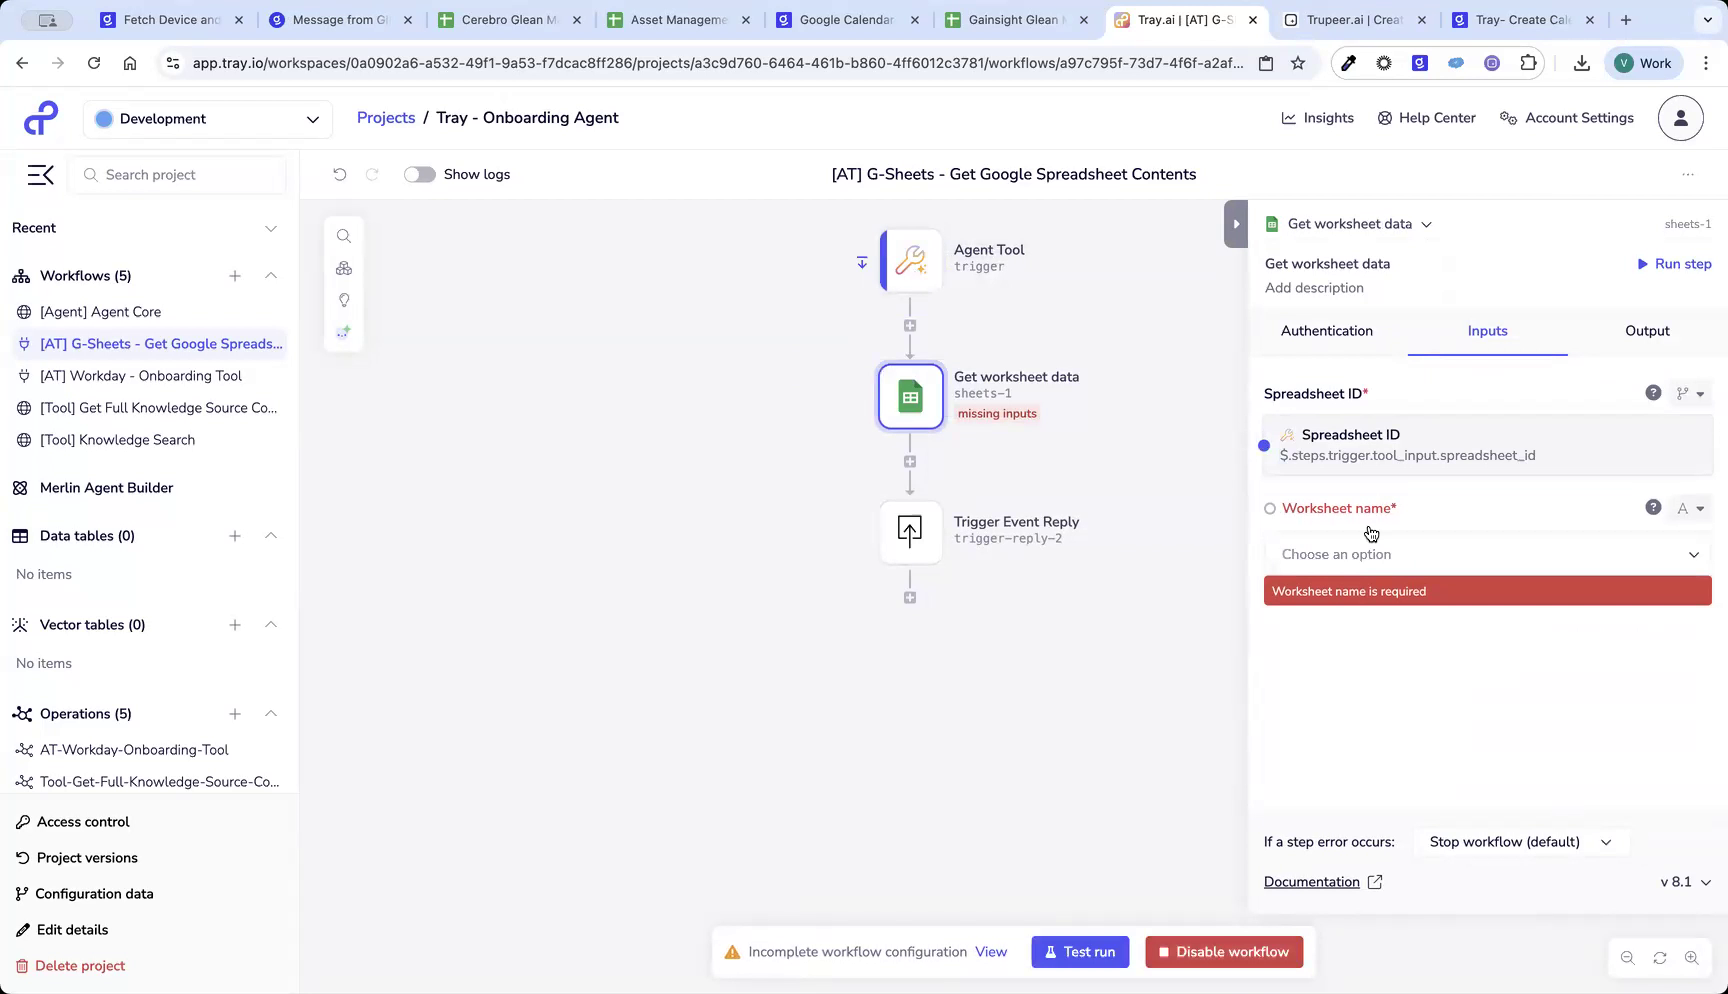
Task: Enable the Show logs toggle
Action: [x=419, y=174]
